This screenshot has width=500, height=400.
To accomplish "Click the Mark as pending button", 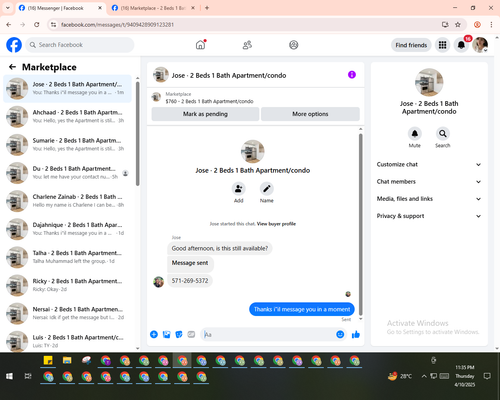I will click(205, 114).
